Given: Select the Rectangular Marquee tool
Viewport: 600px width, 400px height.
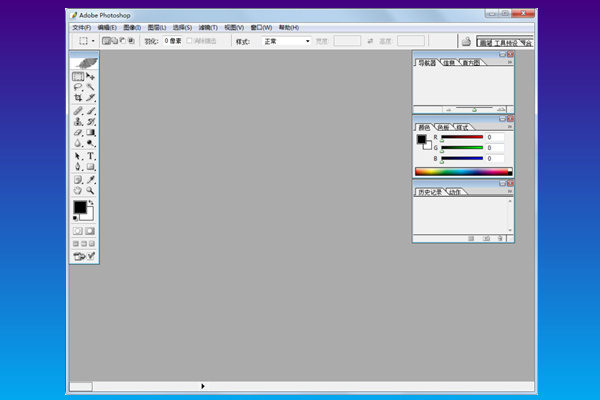Looking at the screenshot, I should (78, 76).
